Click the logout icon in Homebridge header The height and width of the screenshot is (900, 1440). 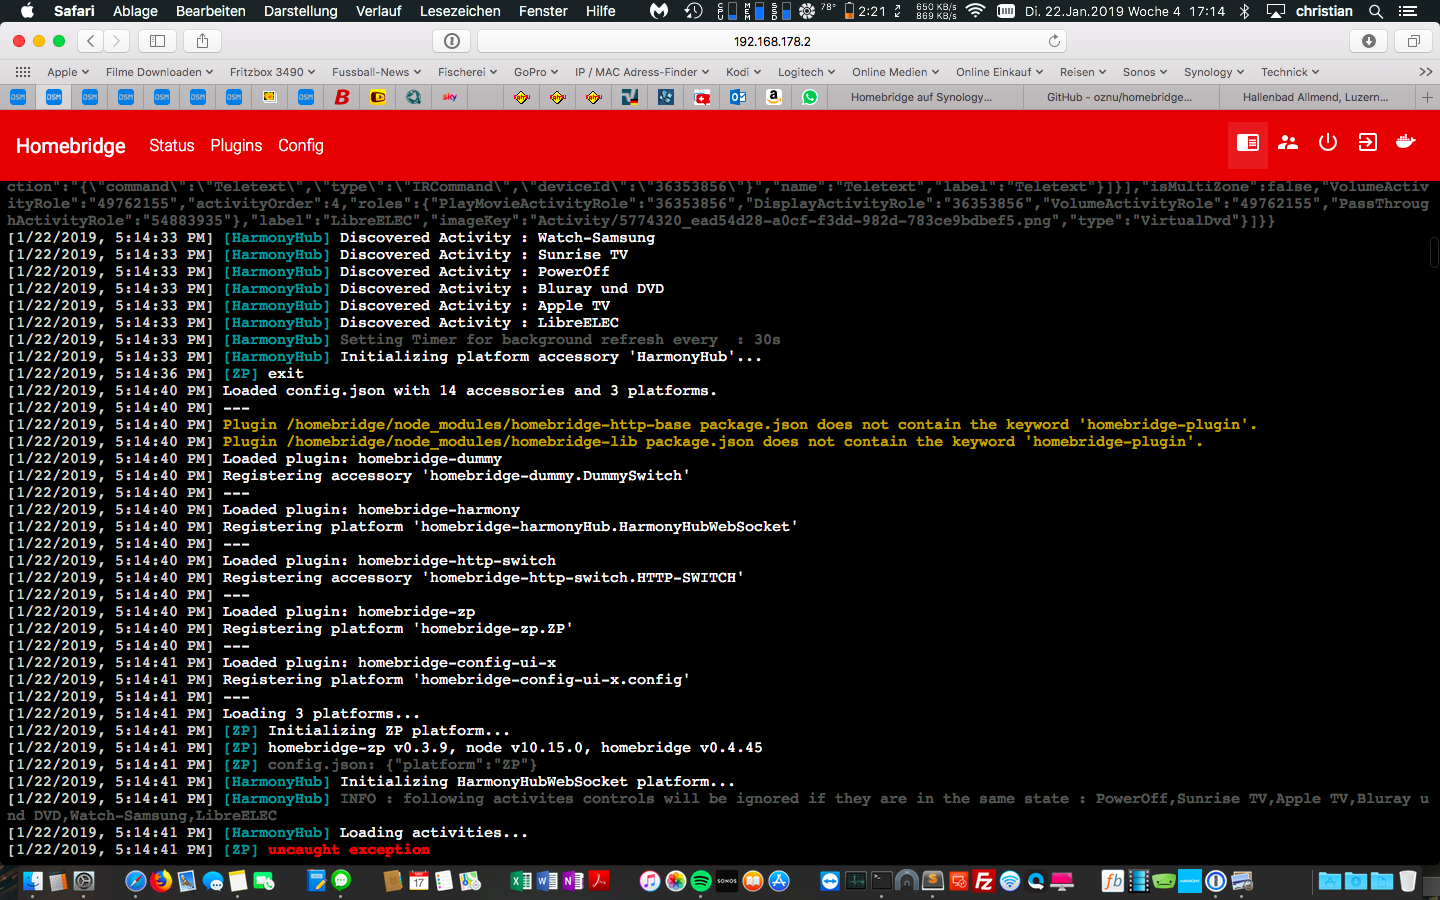[x=1367, y=143]
